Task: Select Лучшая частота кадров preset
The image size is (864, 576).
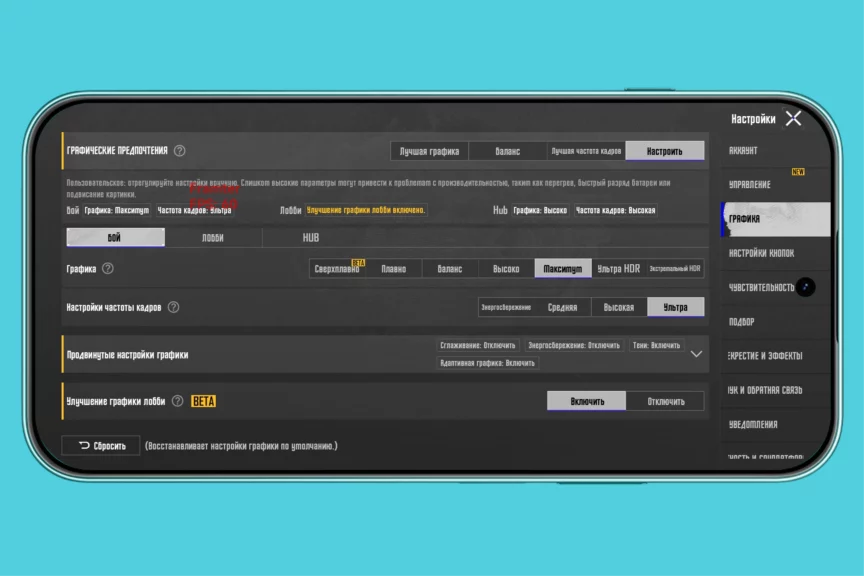Action: tap(586, 151)
